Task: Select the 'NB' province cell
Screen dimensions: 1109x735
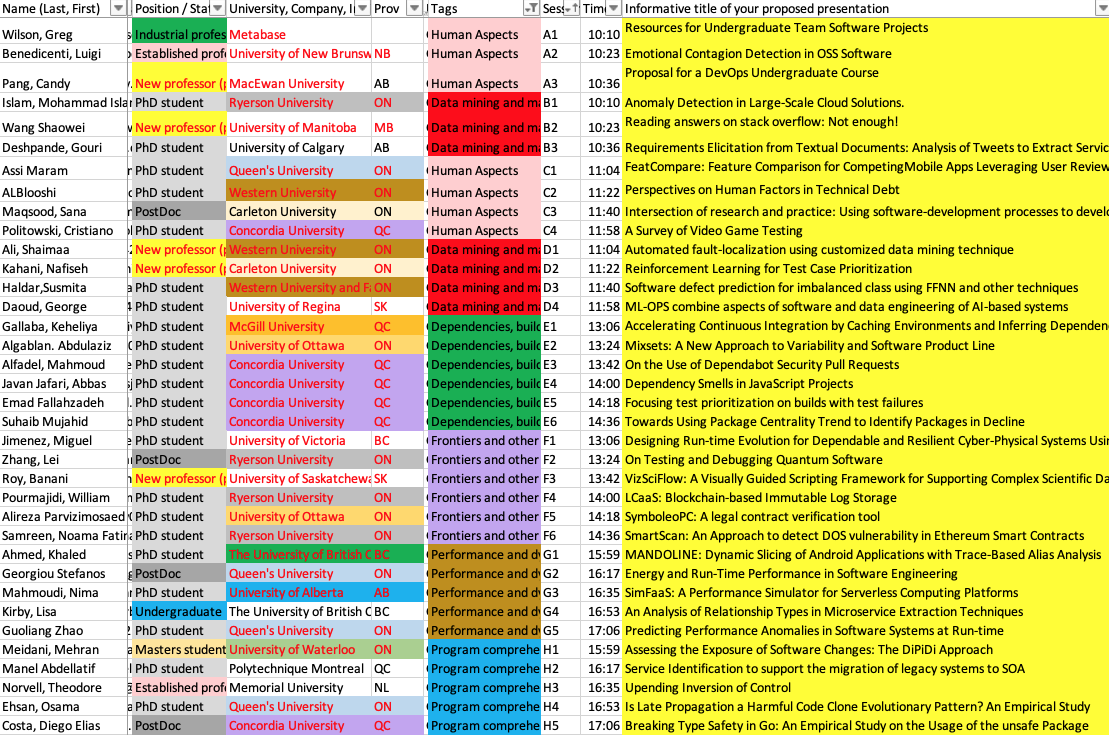Action: (397, 54)
